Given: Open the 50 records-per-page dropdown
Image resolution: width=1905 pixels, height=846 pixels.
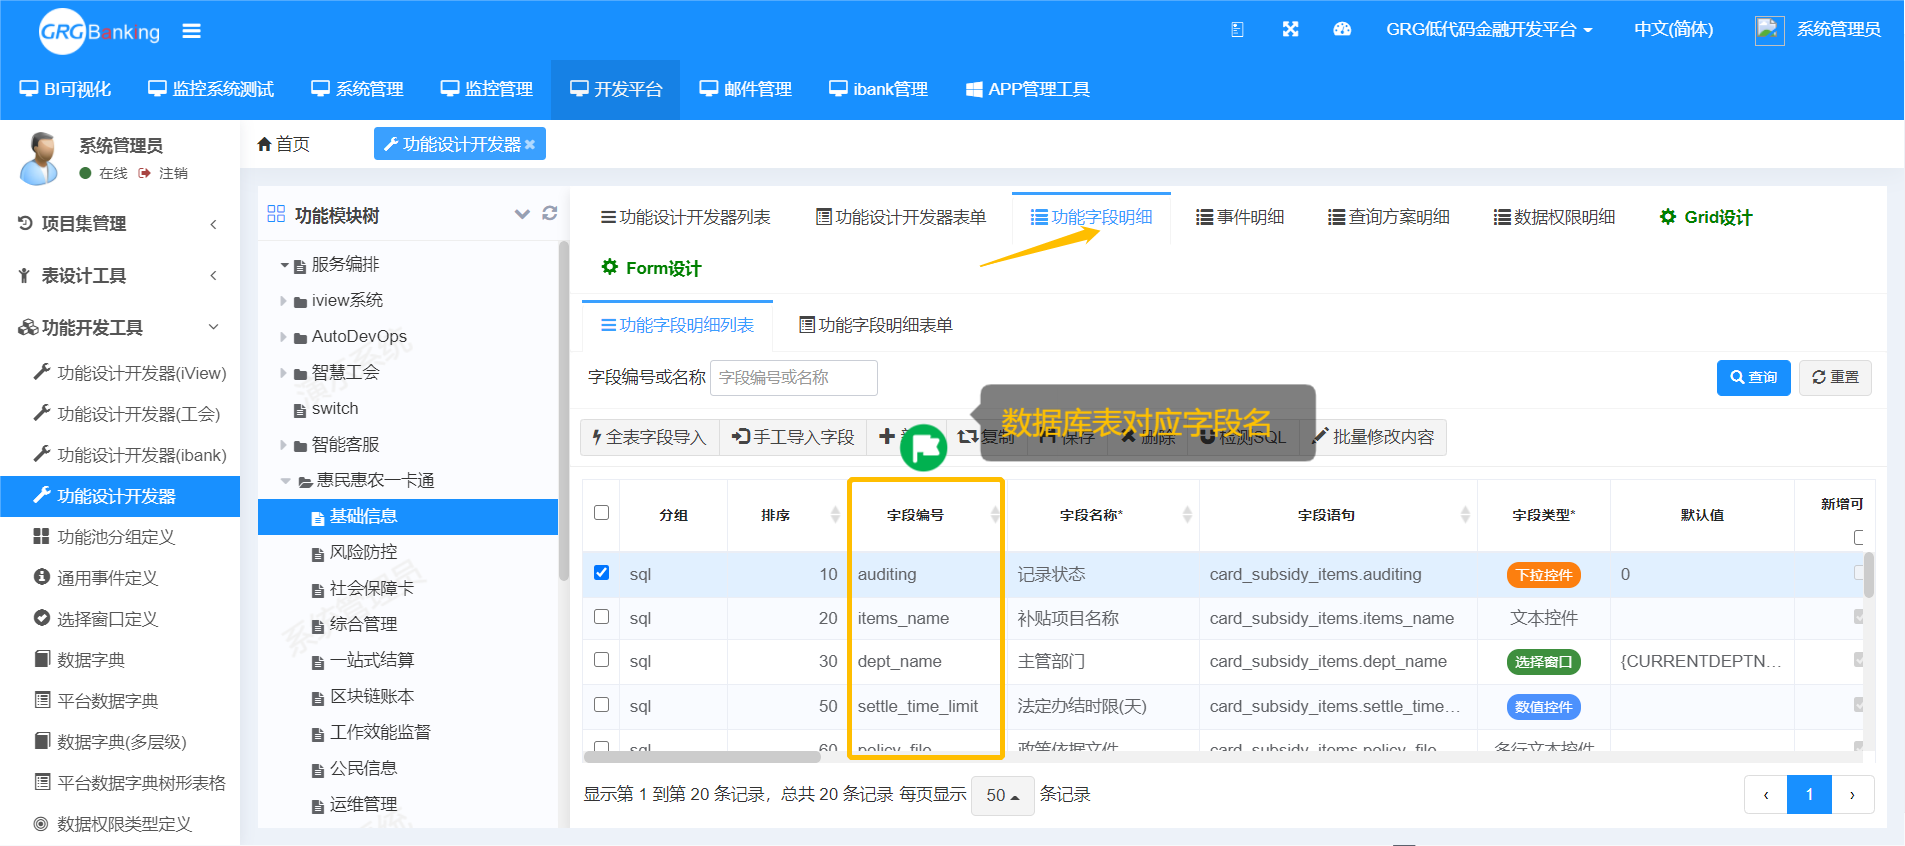Looking at the screenshot, I should pyautogui.click(x=1002, y=795).
